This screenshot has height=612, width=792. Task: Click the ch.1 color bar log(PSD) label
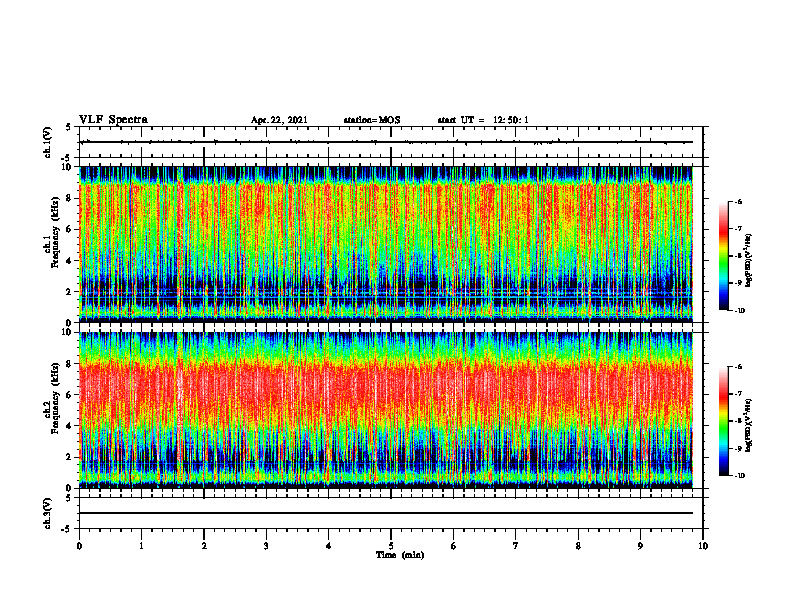[749, 261]
